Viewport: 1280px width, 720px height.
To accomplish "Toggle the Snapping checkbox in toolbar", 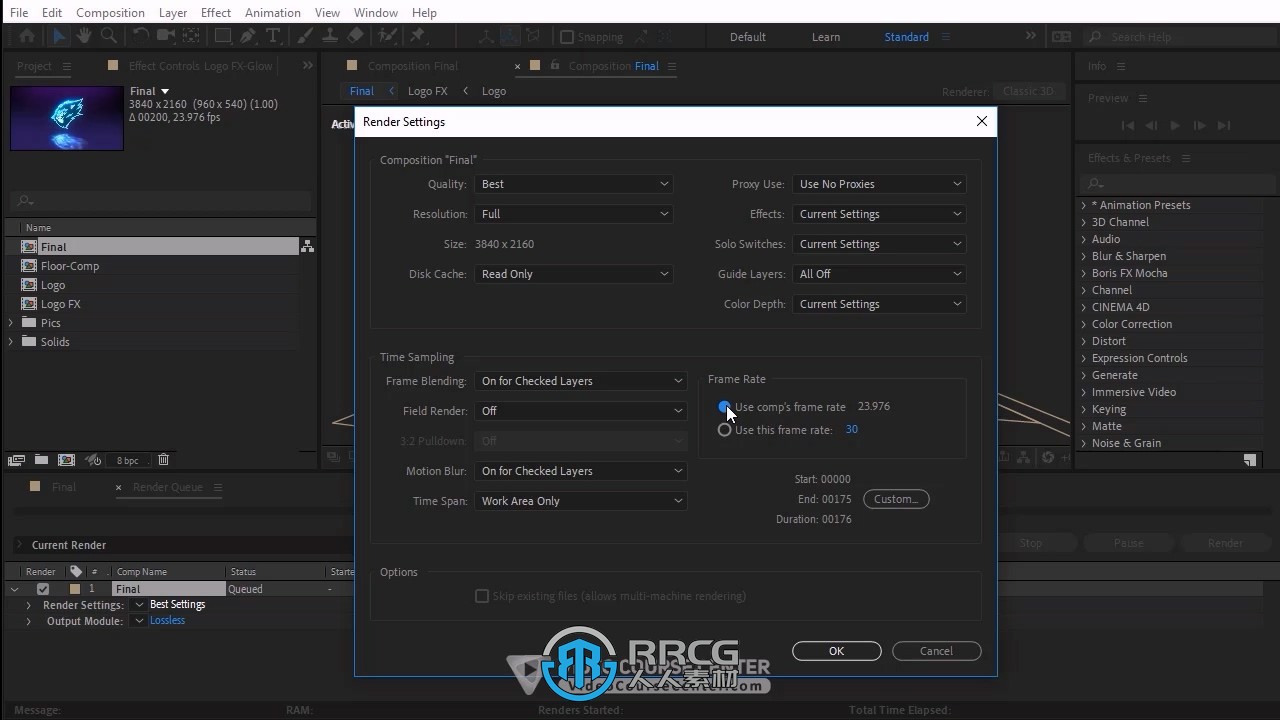I will click(567, 37).
